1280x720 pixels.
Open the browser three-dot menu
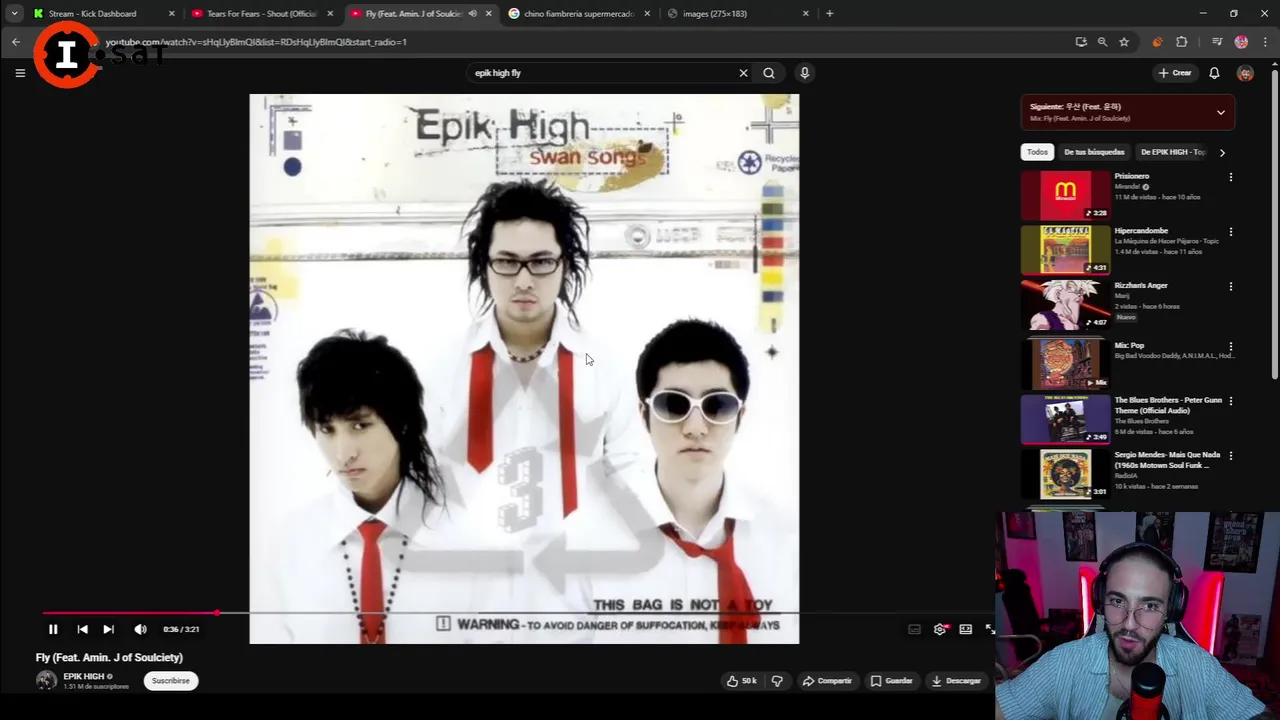point(1266,42)
